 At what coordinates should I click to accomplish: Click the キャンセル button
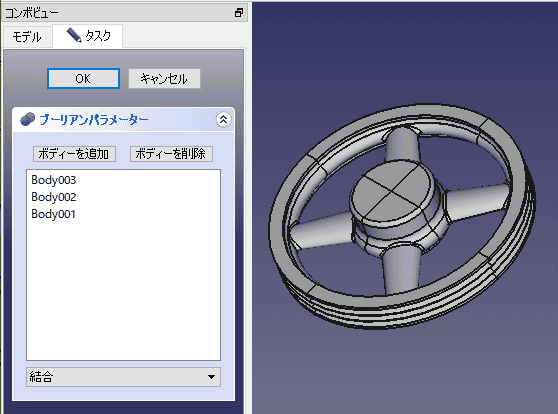164,78
